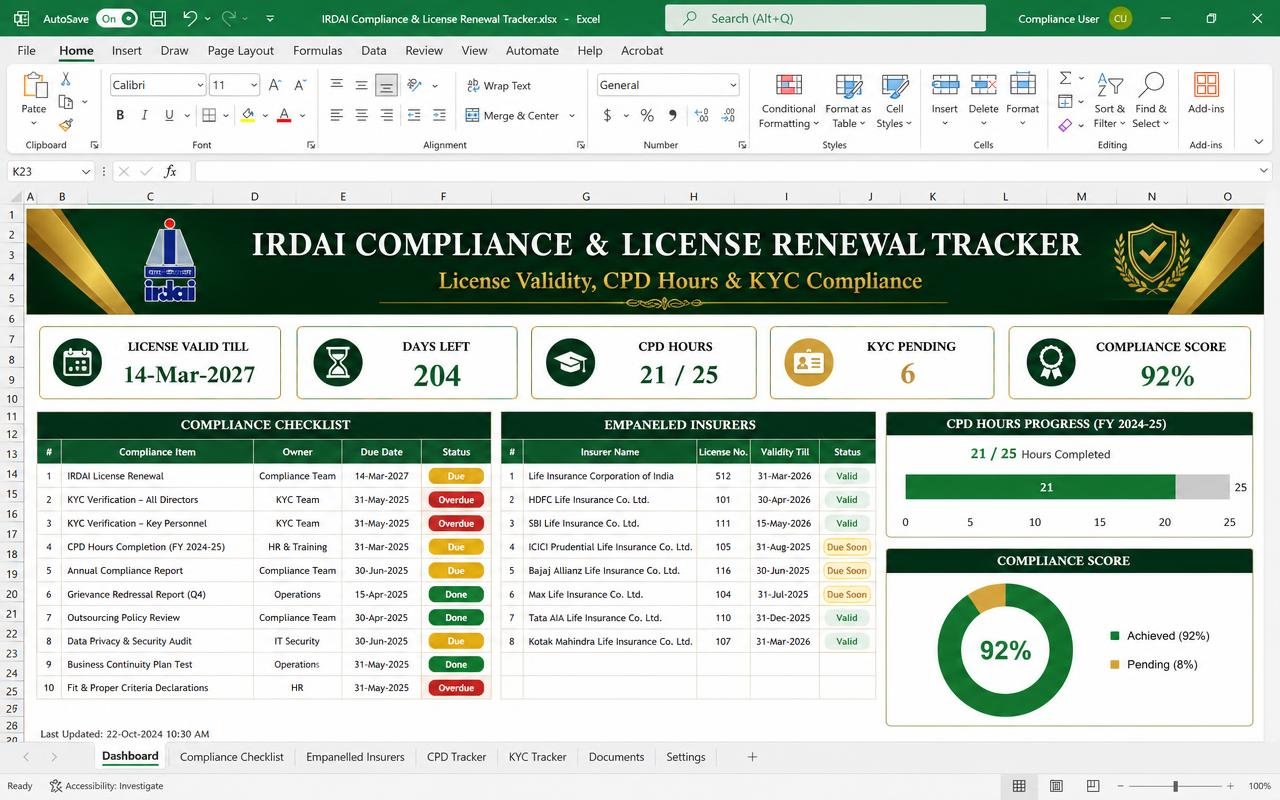Open the Page Layout tab
1280x800 pixels.
(240, 50)
